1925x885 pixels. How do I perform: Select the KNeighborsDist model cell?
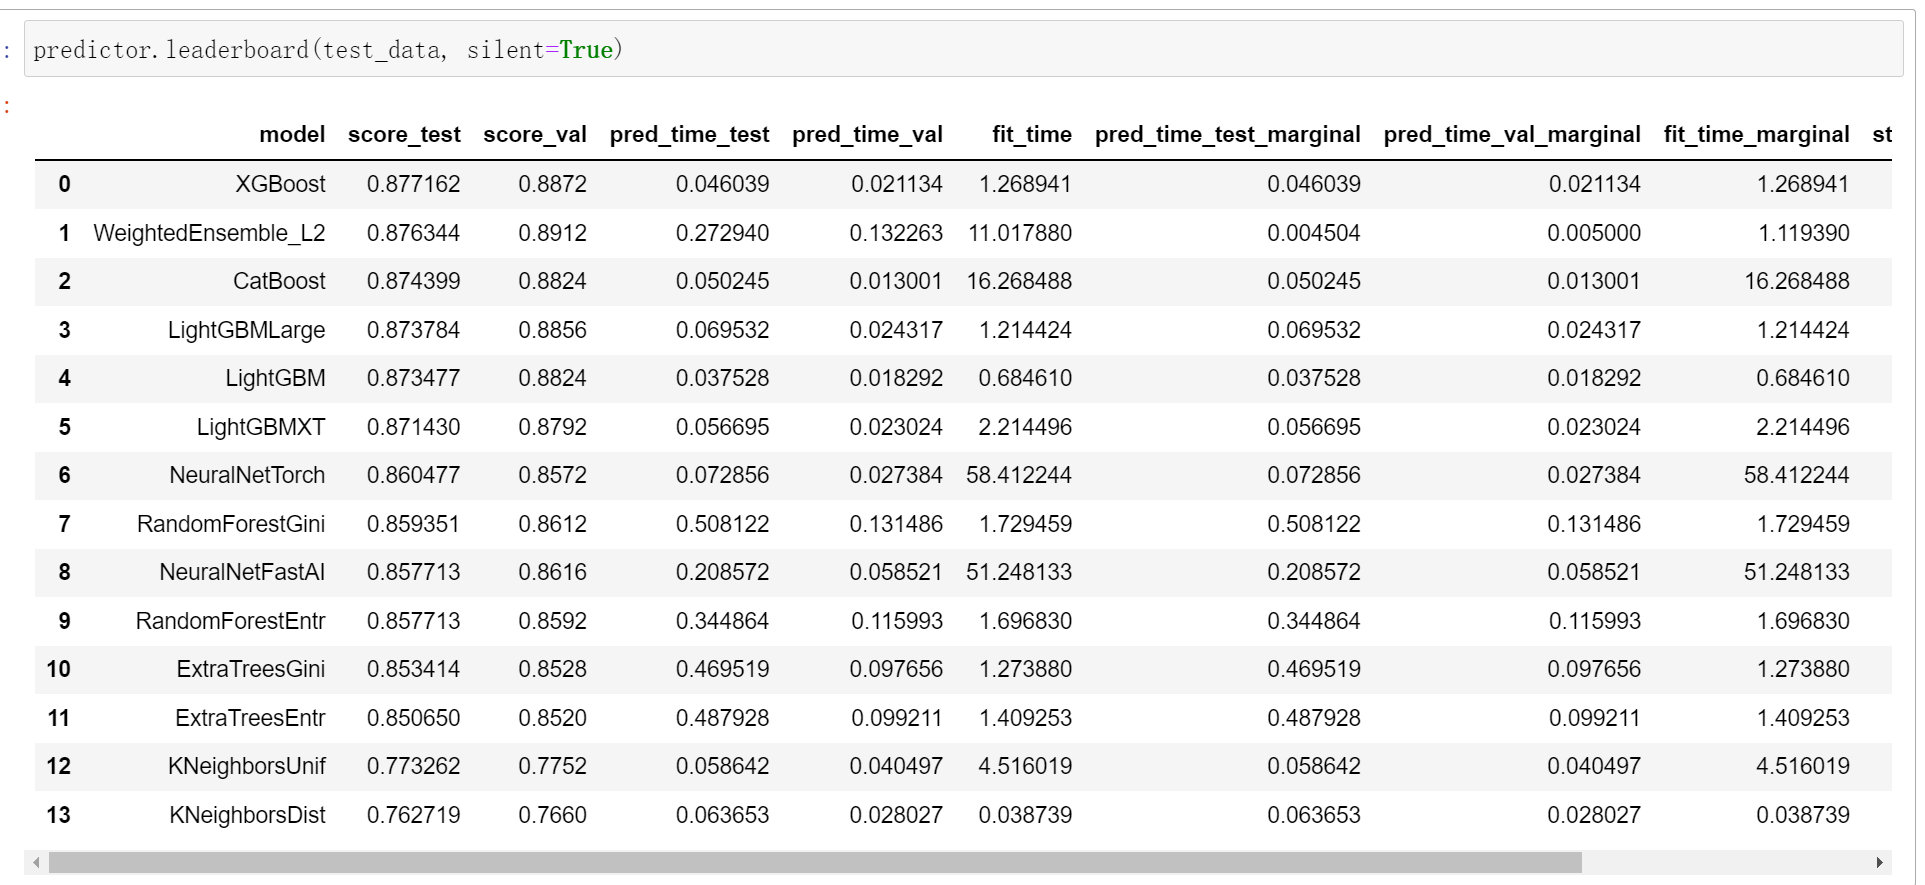[247, 815]
